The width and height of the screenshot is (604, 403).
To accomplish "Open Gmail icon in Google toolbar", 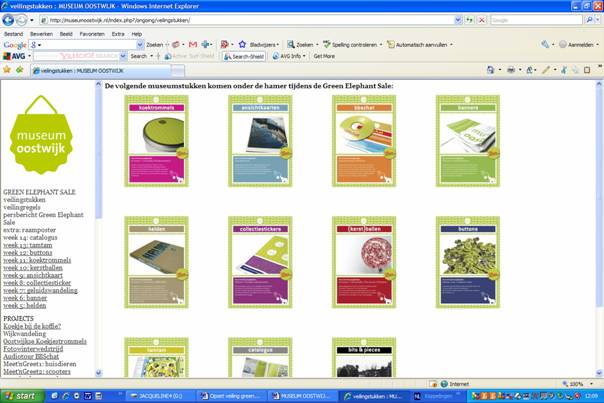I will click(x=193, y=45).
